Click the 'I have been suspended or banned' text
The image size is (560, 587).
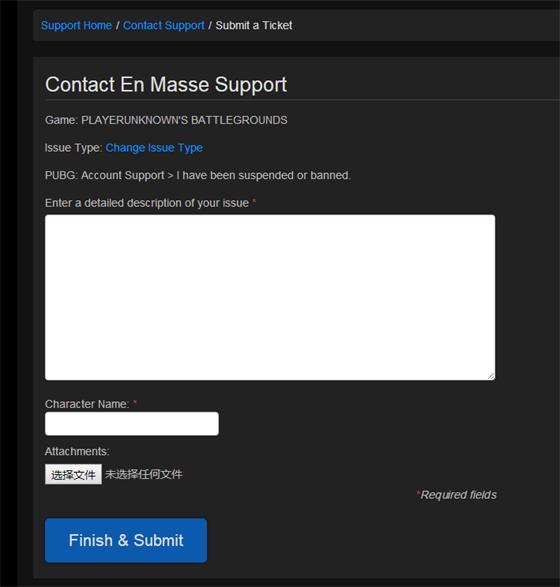tap(264, 175)
